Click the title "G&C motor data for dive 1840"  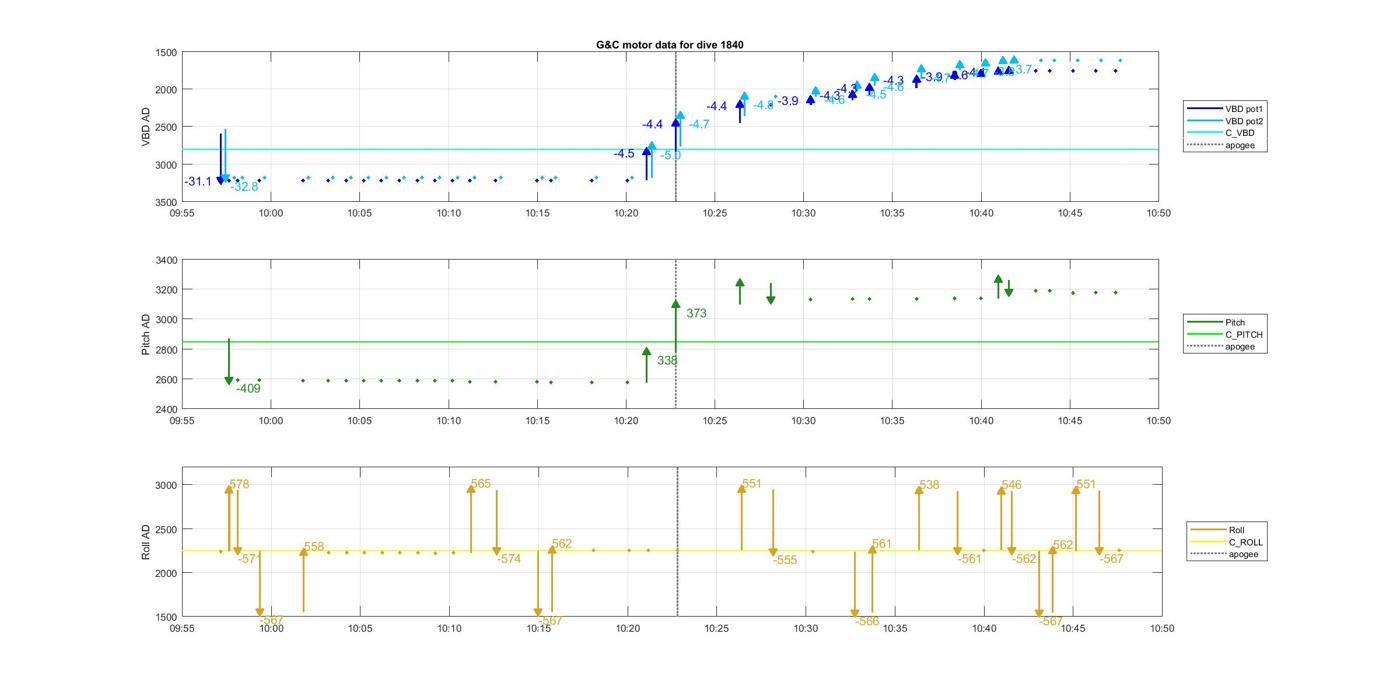coord(670,45)
